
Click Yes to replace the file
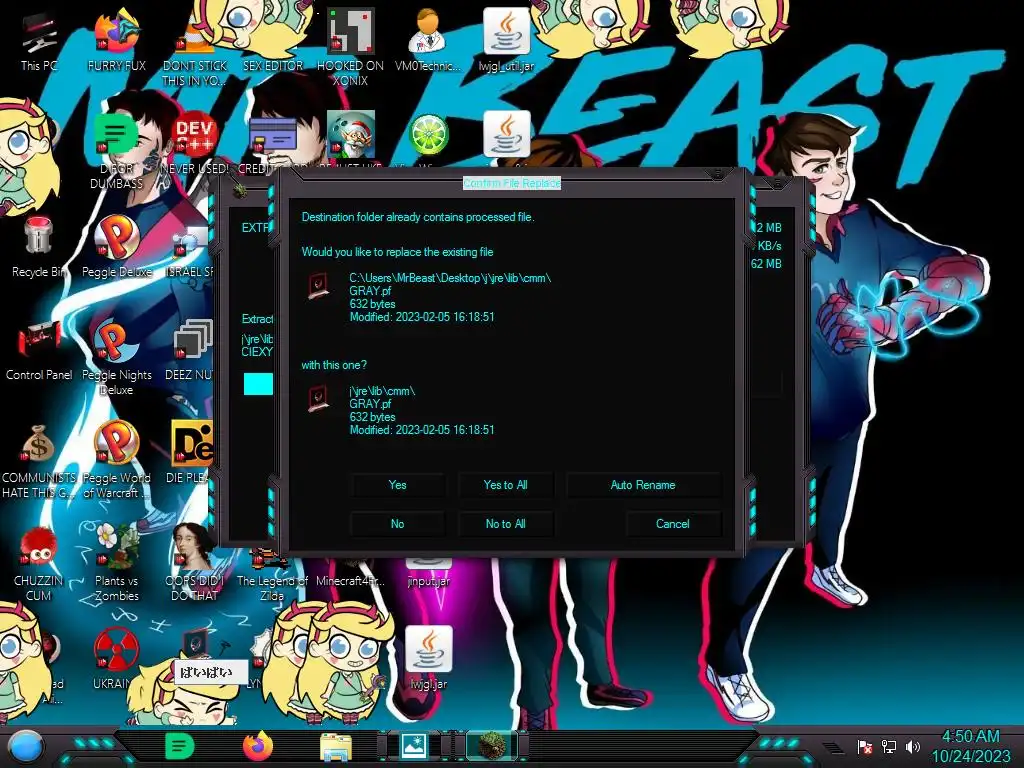coord(397,485)
